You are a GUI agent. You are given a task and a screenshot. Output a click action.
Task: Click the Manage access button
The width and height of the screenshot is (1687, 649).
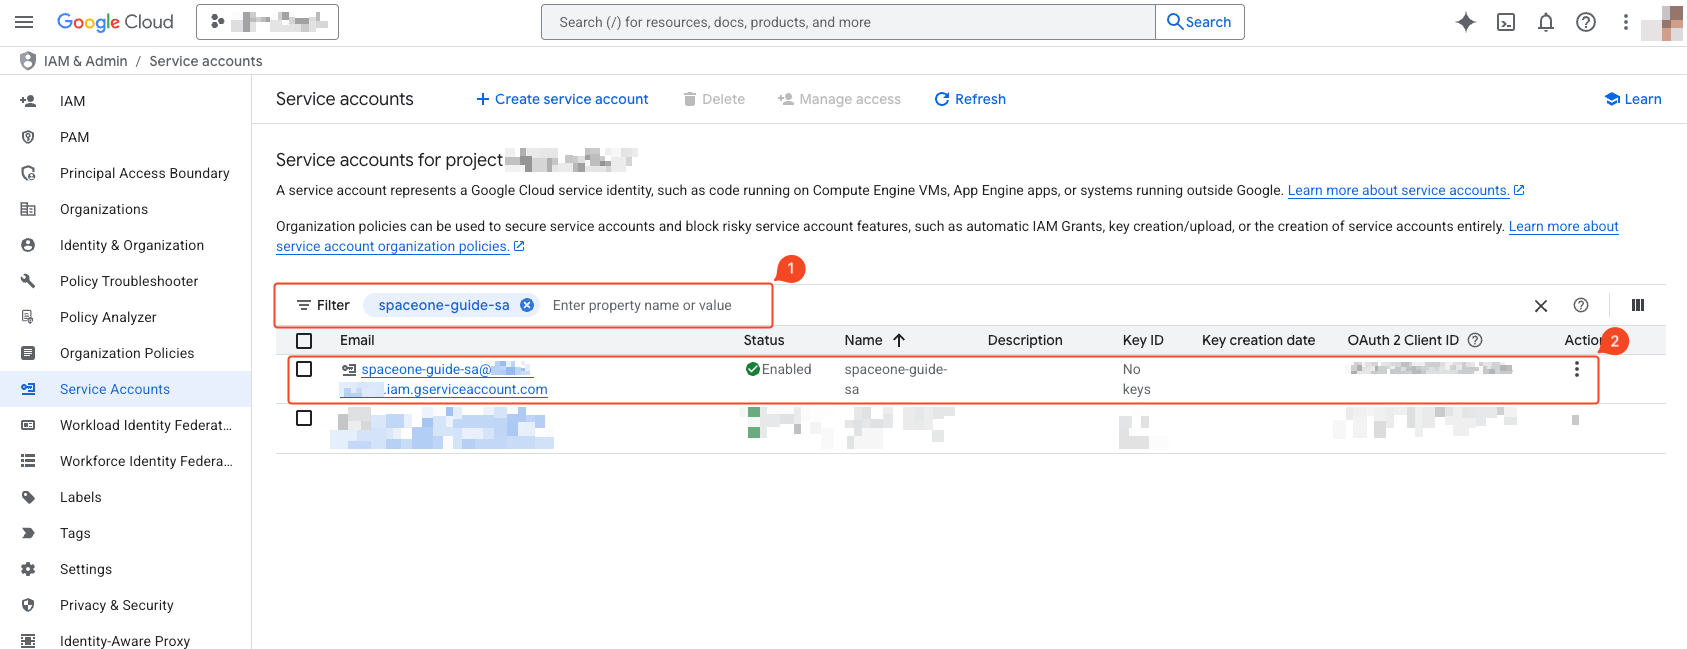coord(839,99)
